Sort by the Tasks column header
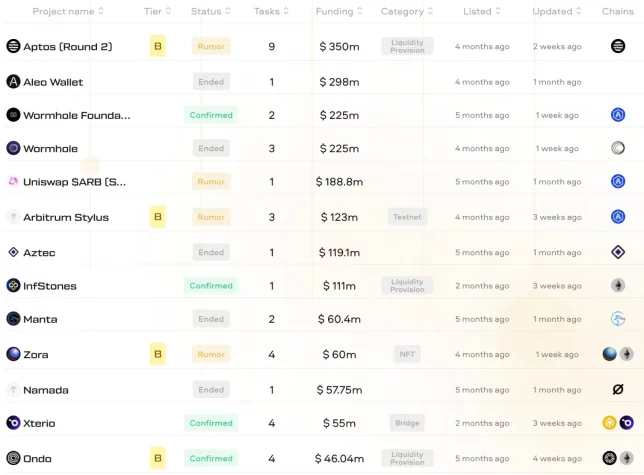The image size is (644, 475). (271, 12)
